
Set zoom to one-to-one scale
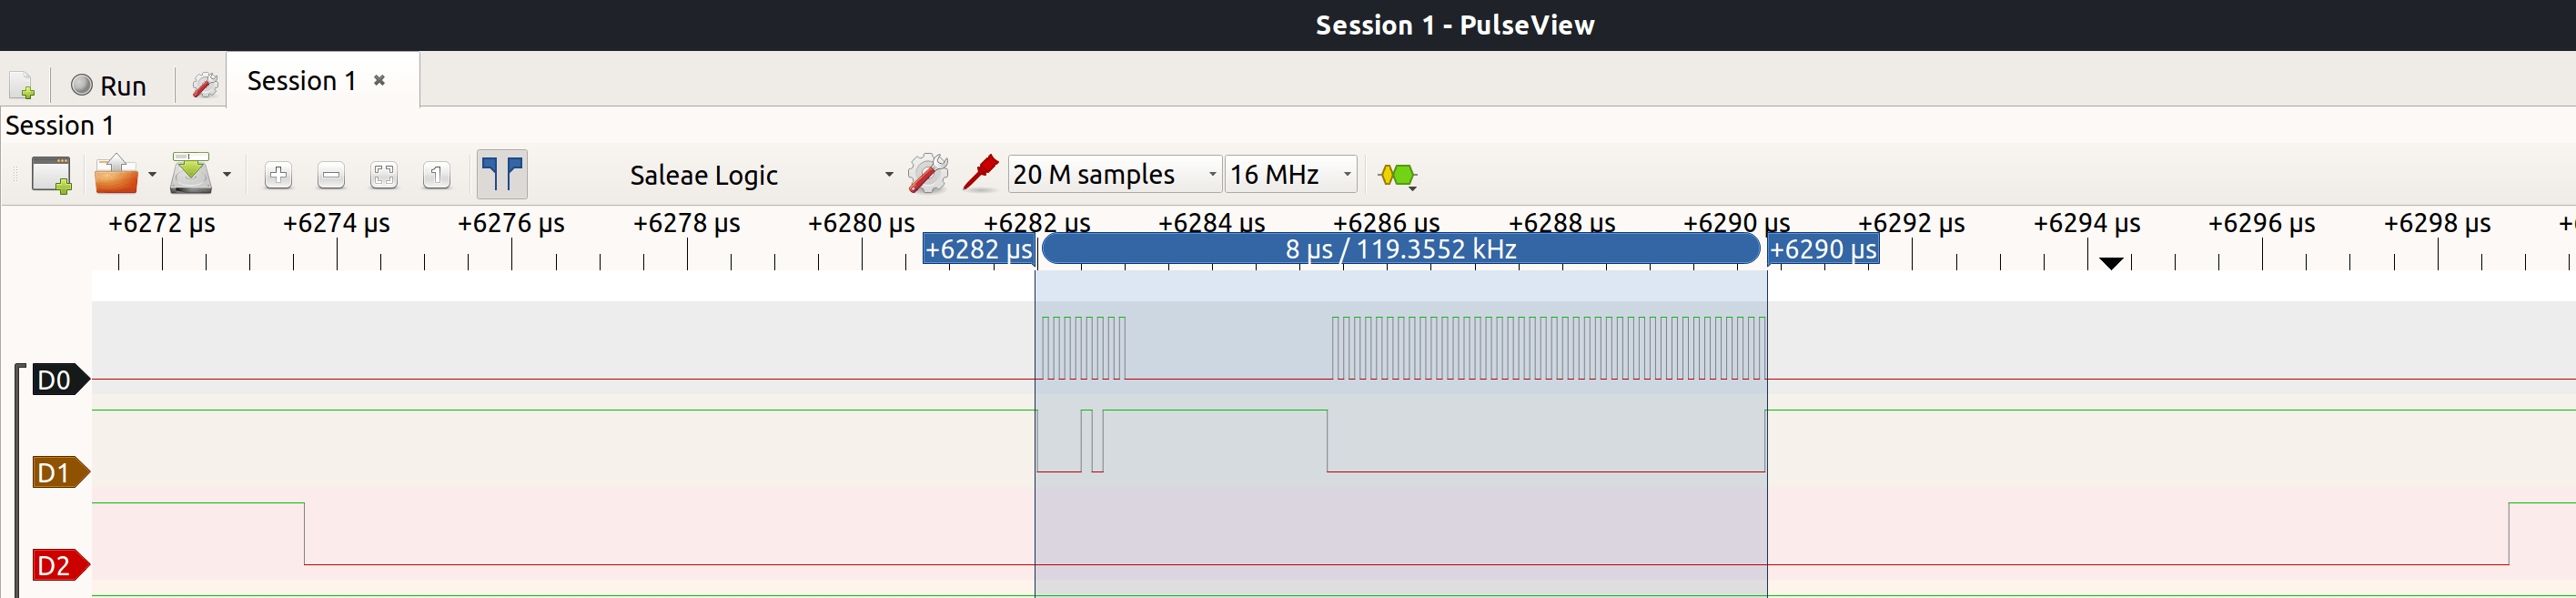click(436, 174)
